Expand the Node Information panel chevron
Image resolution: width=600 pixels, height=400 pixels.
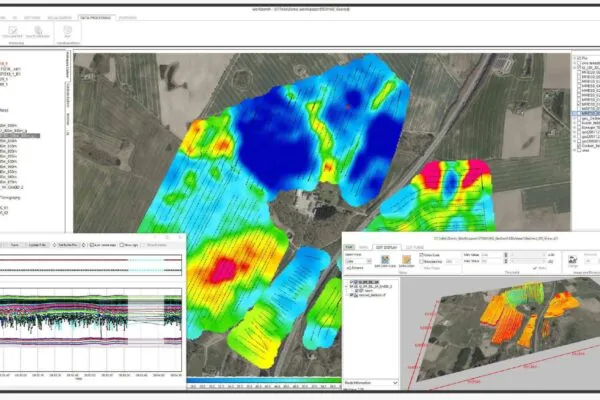(395, 383)
